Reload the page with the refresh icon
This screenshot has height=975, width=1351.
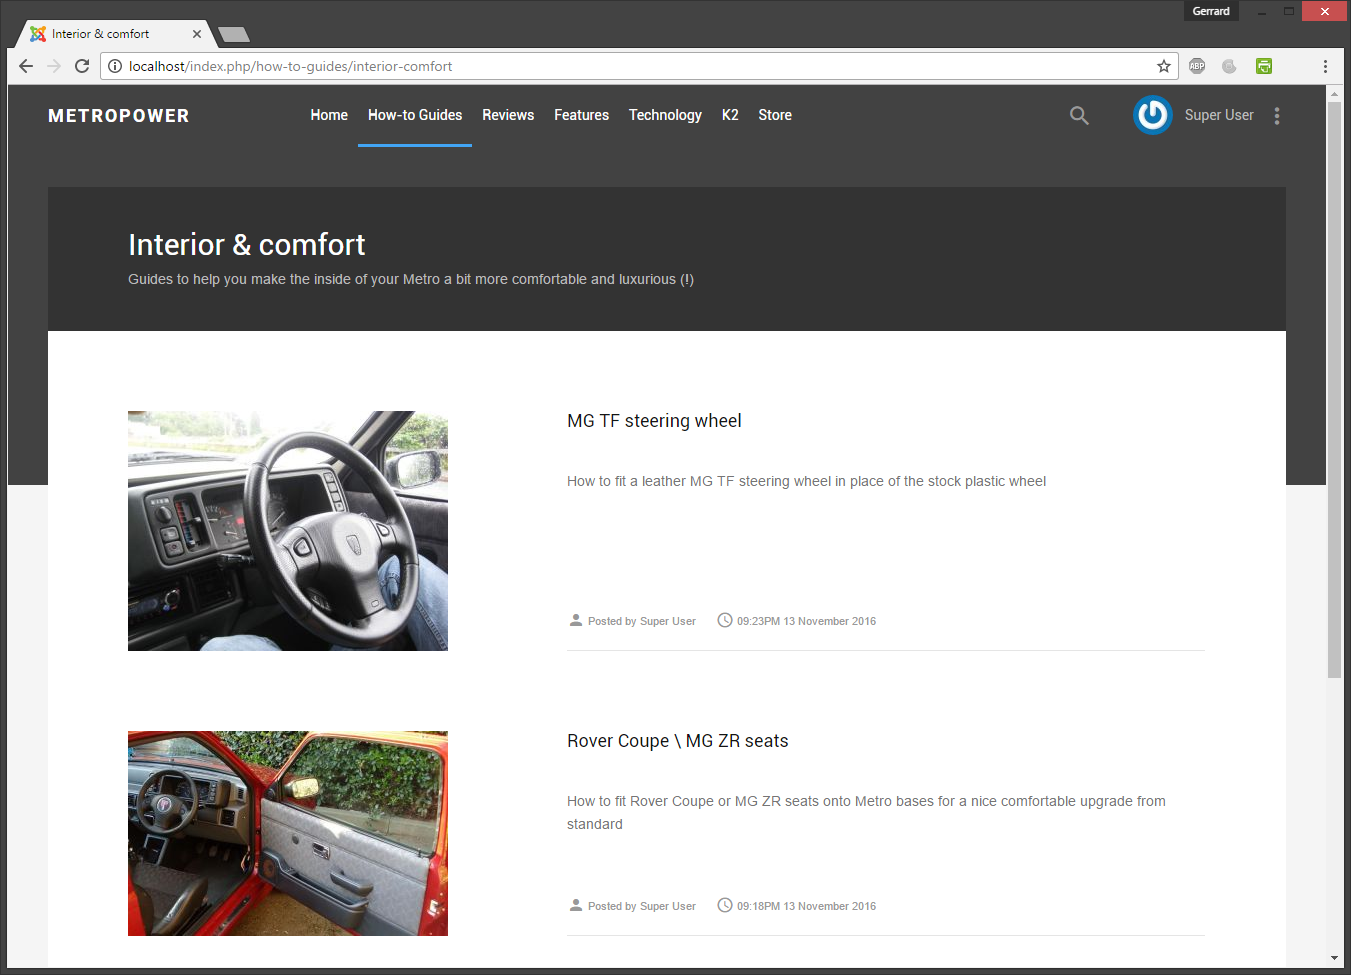82,66
